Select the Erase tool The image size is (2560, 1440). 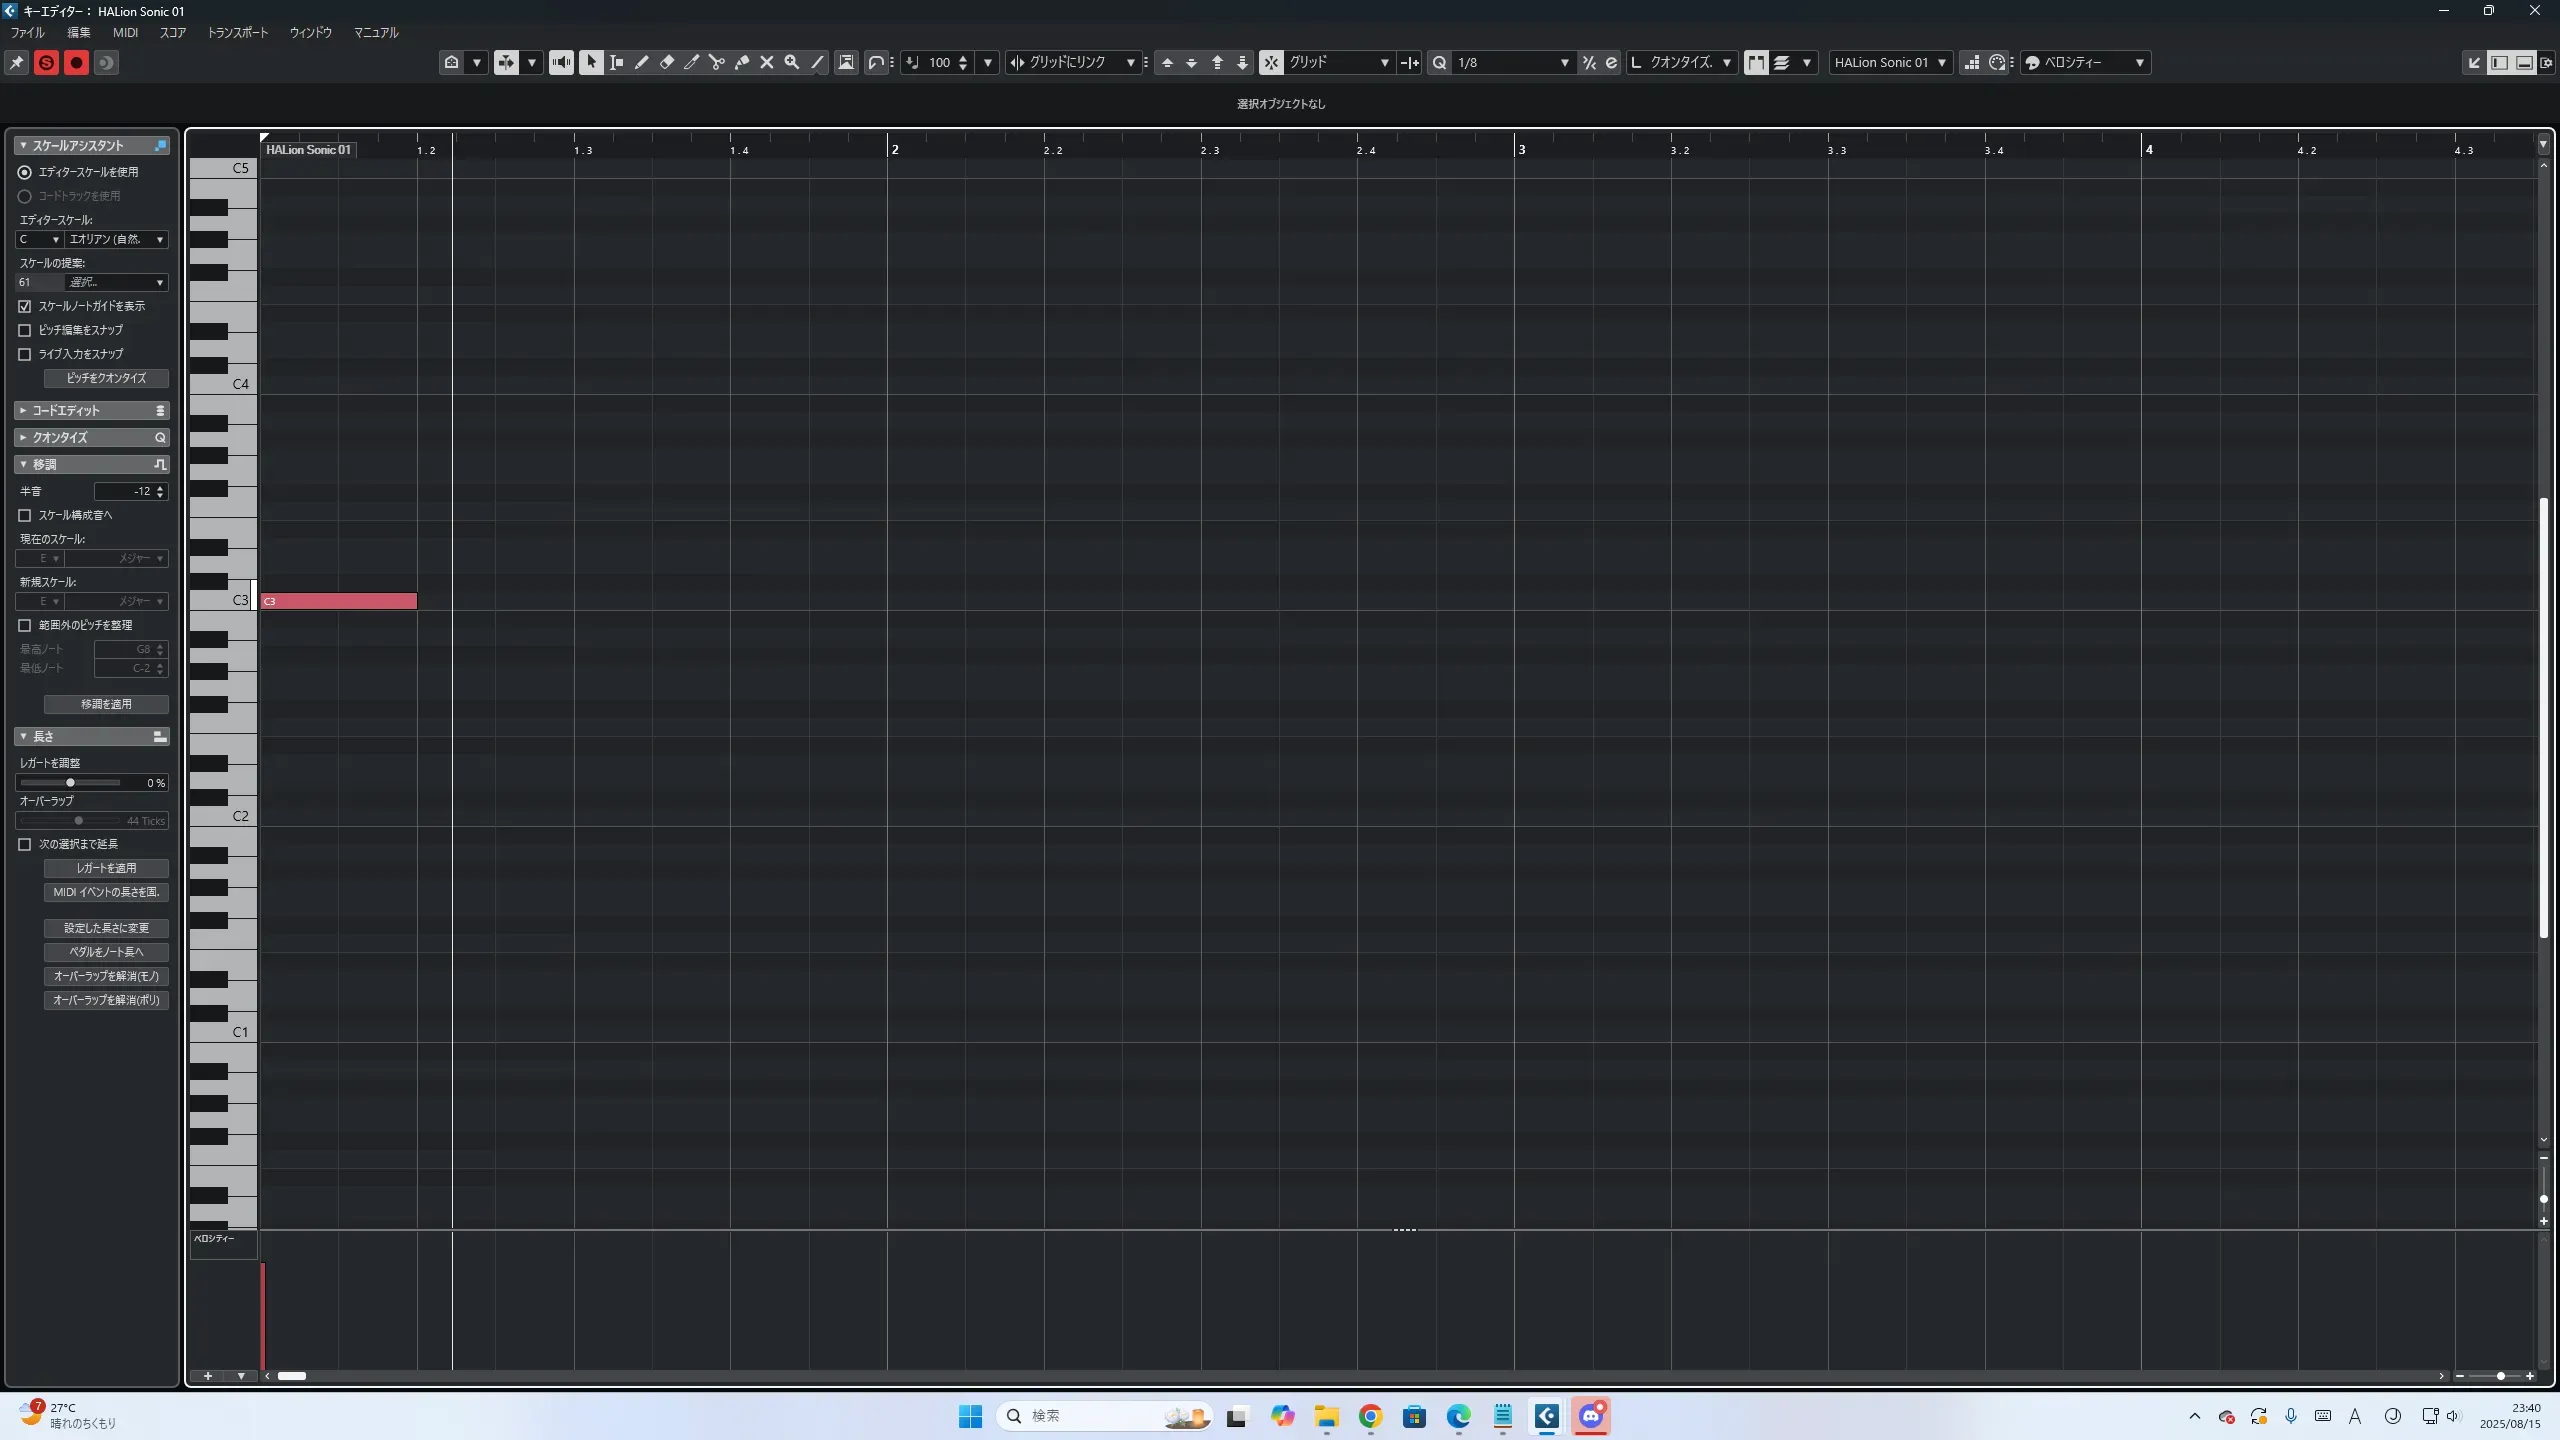tap(667, 62)
